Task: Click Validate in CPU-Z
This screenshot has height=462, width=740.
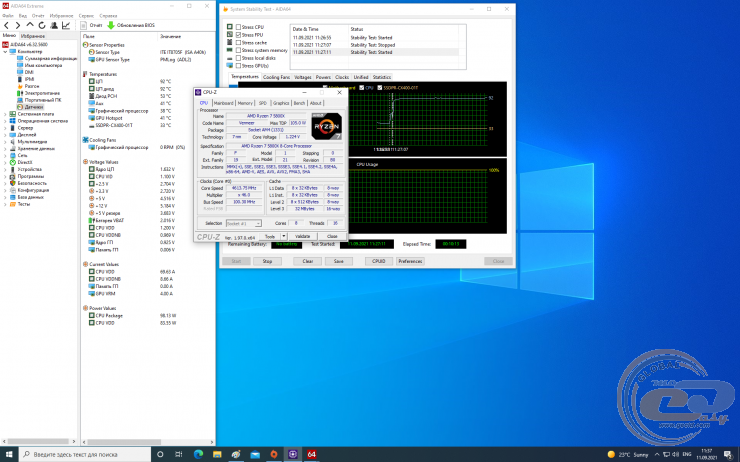Action: 303,236
